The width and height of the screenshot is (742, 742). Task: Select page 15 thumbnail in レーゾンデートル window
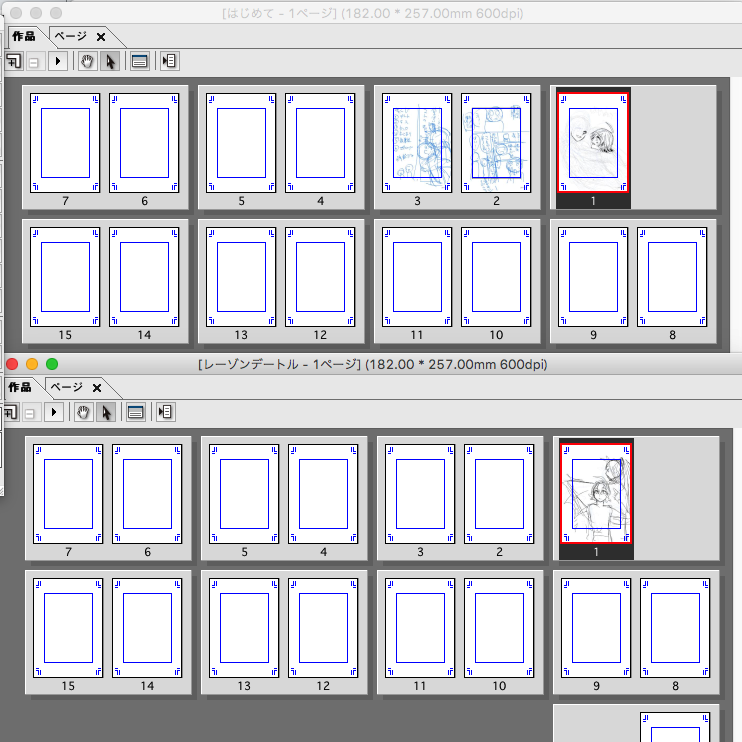68,627
